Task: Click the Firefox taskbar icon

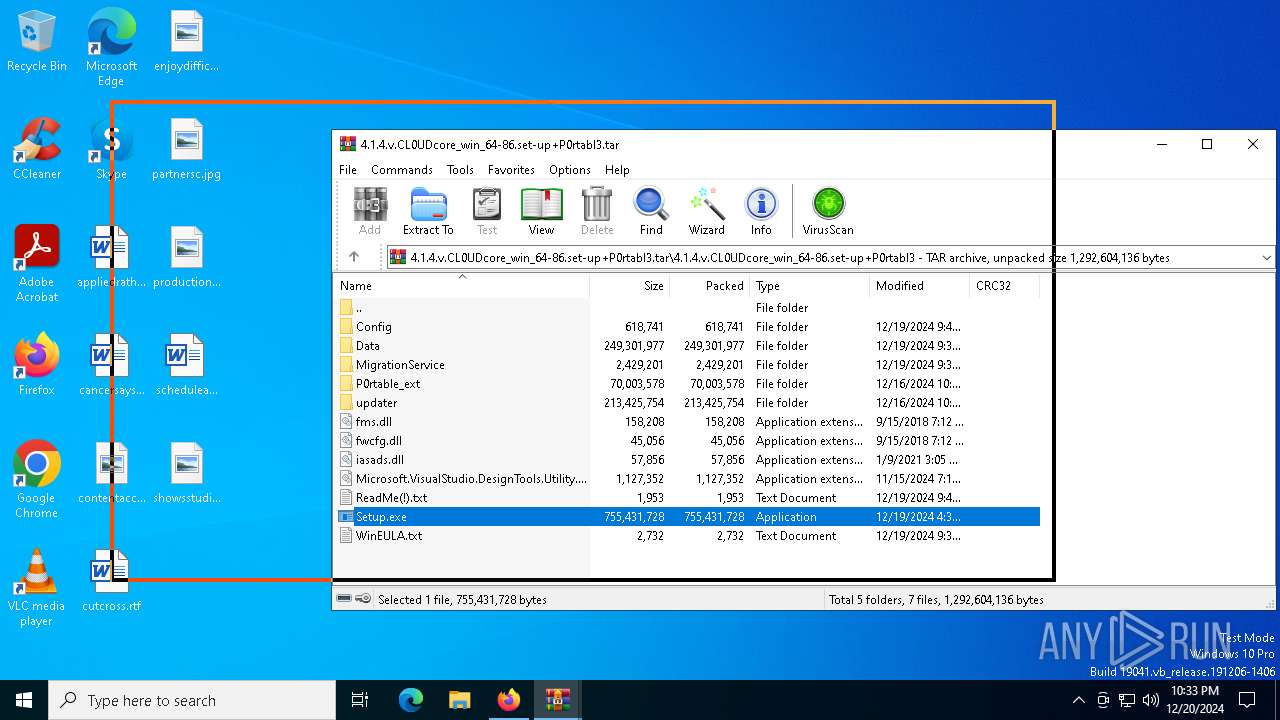Action: click(508, 700)
